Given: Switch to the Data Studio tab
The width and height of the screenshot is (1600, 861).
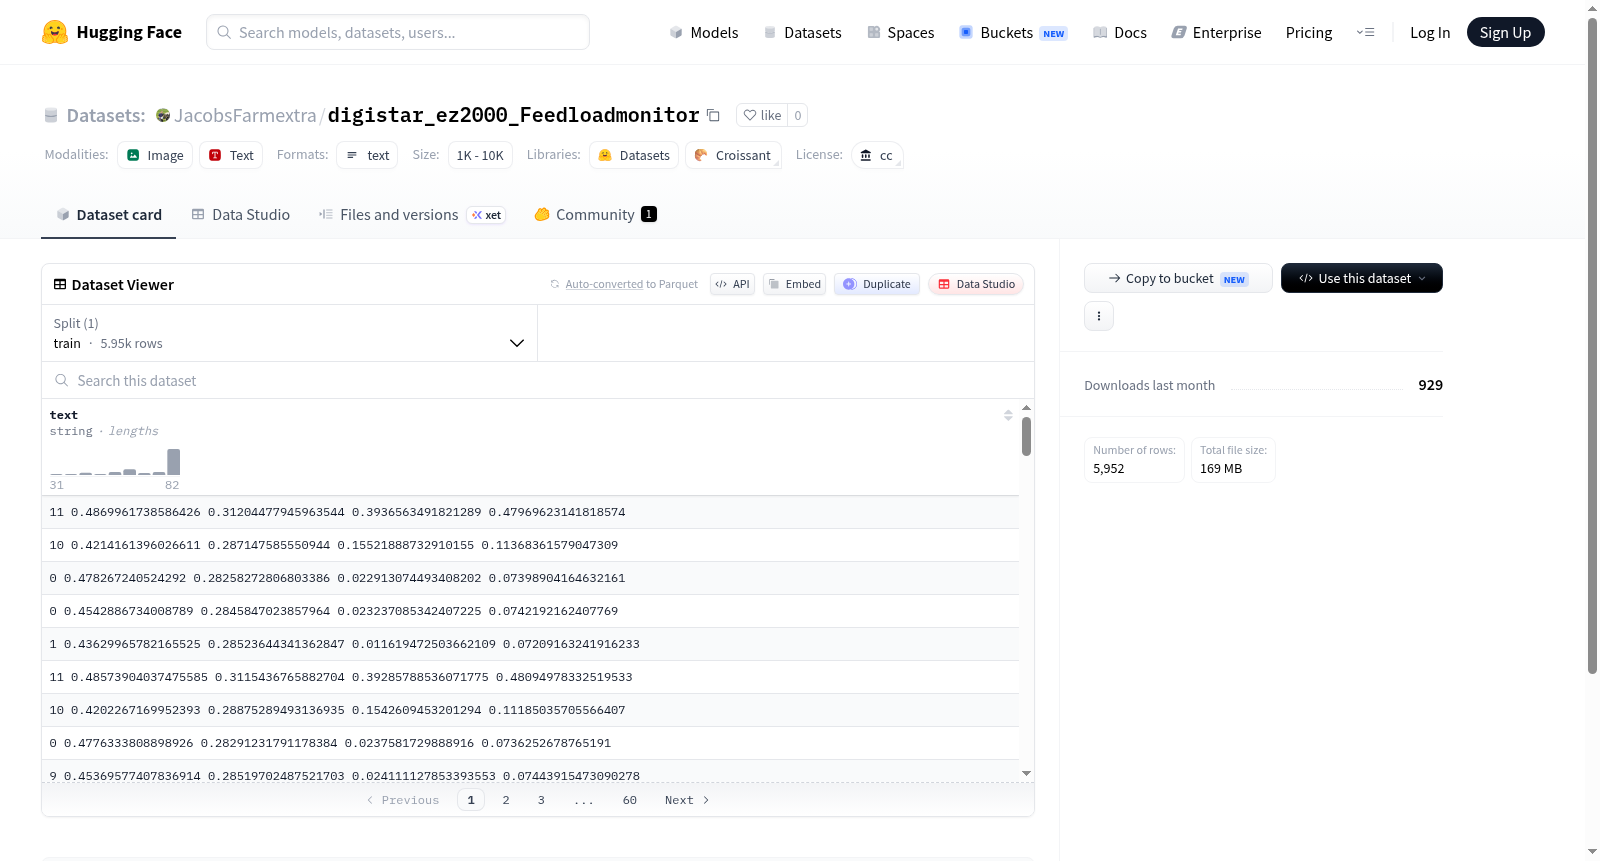Looking at the screenshot, I should [x=241, y=214].
